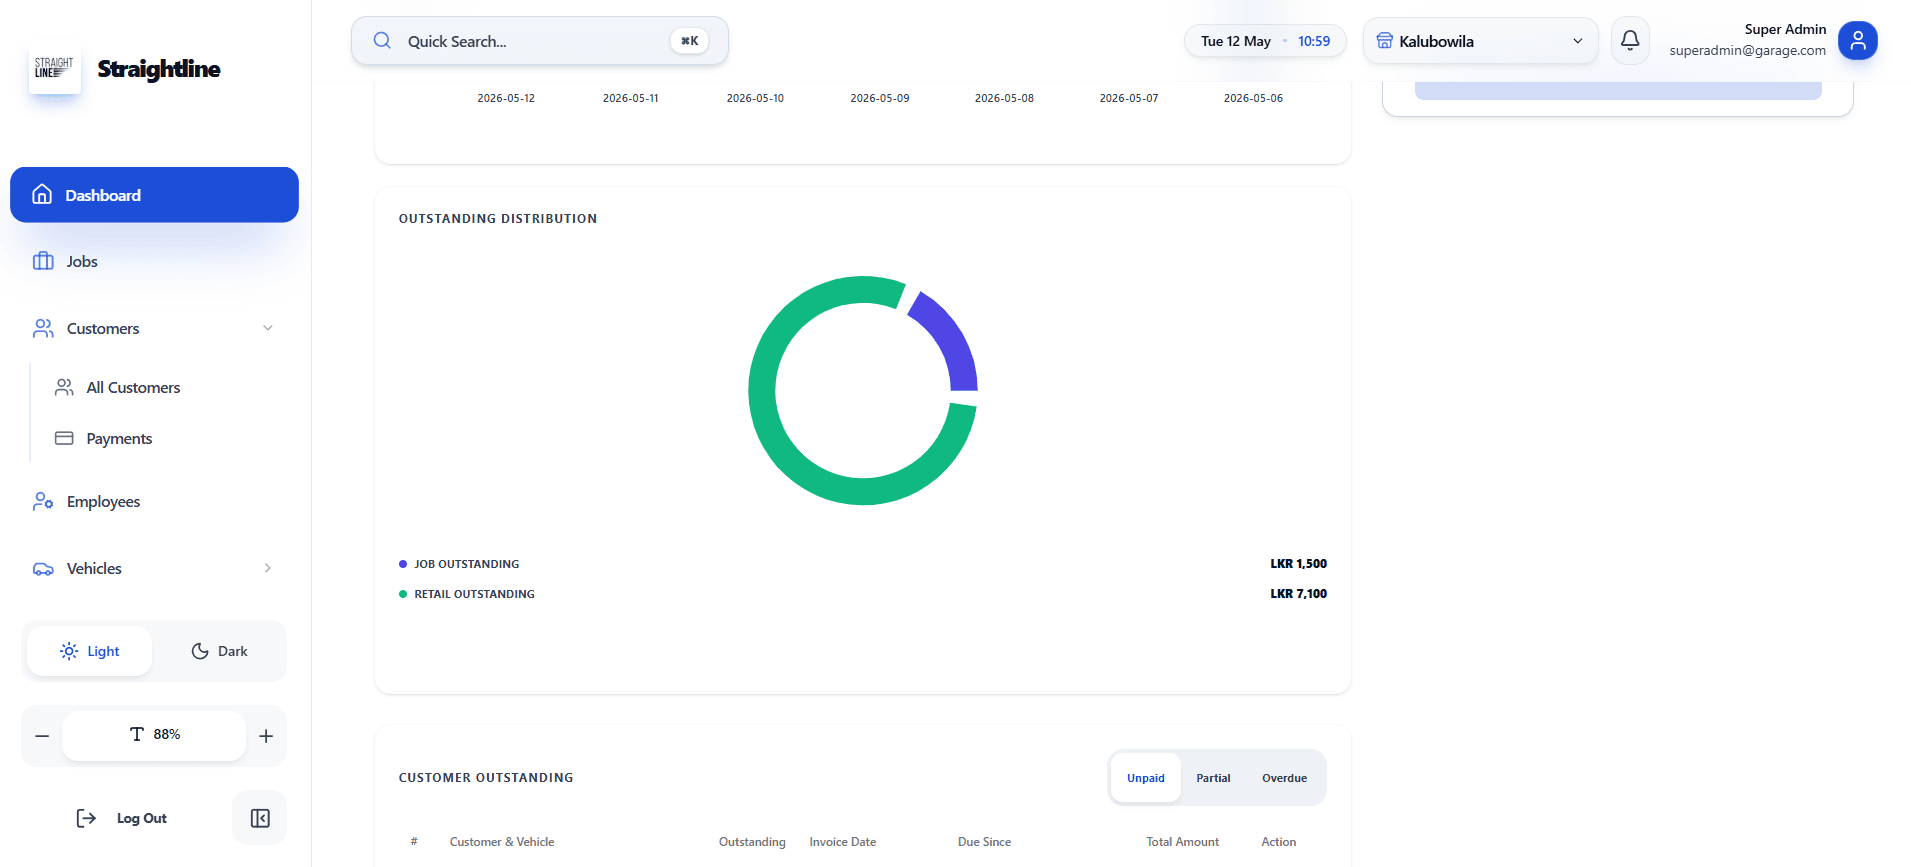Click the LKR 7,100 value
This screenshot has width=1911, height=867.
click(1298, 594)
